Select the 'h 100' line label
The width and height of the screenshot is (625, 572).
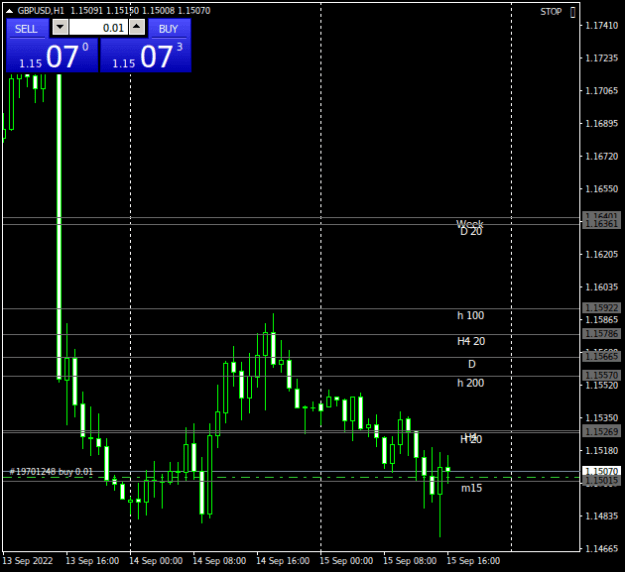470,315
